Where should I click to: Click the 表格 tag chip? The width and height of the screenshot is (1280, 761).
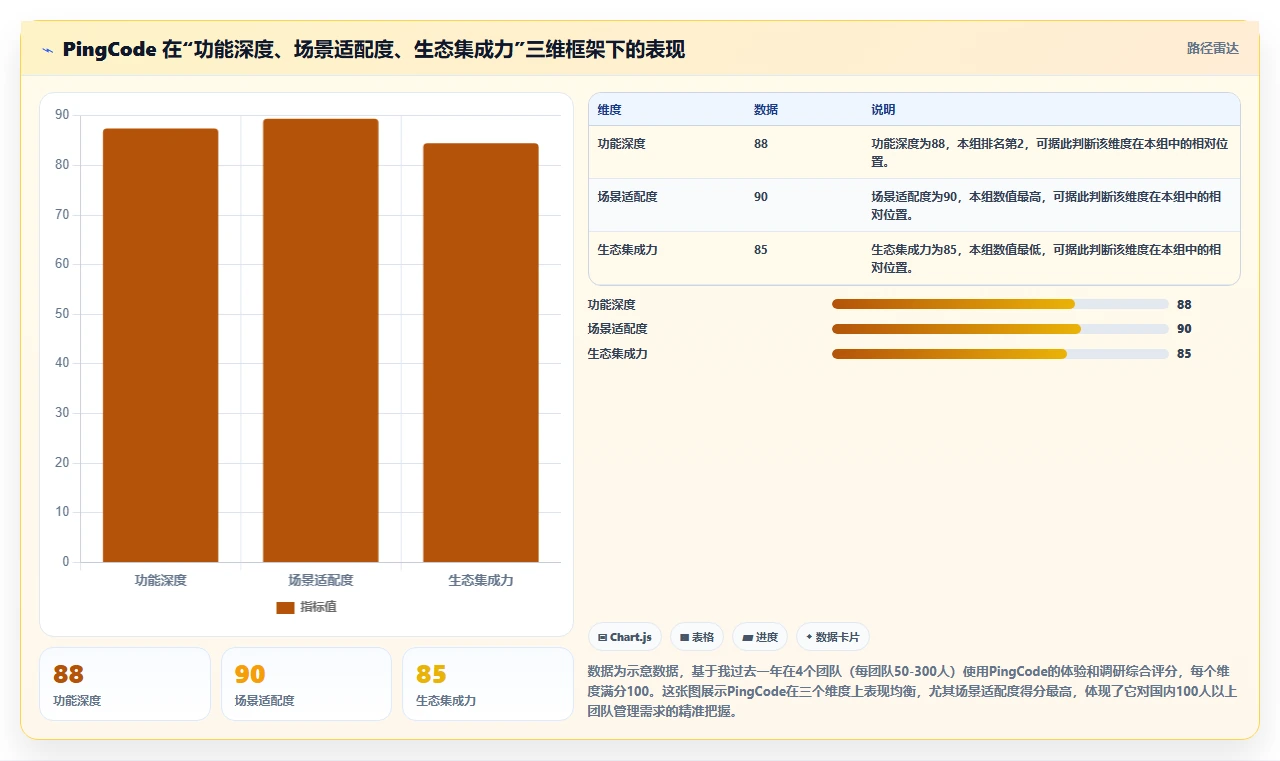697,637
